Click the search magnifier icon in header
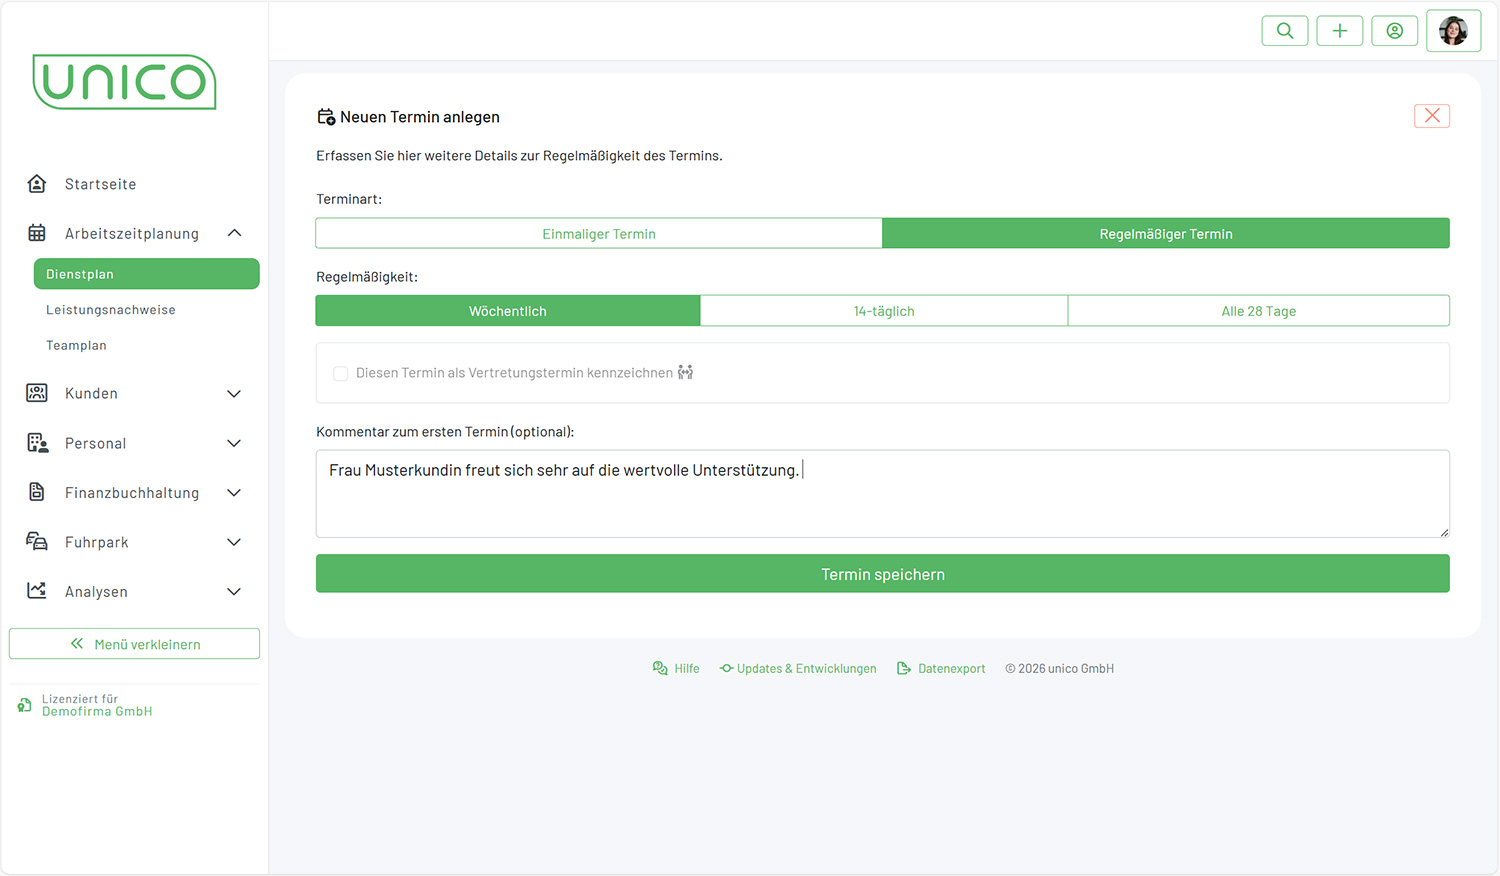This screenshot has height=876, width=1500. pos(1285,31)
